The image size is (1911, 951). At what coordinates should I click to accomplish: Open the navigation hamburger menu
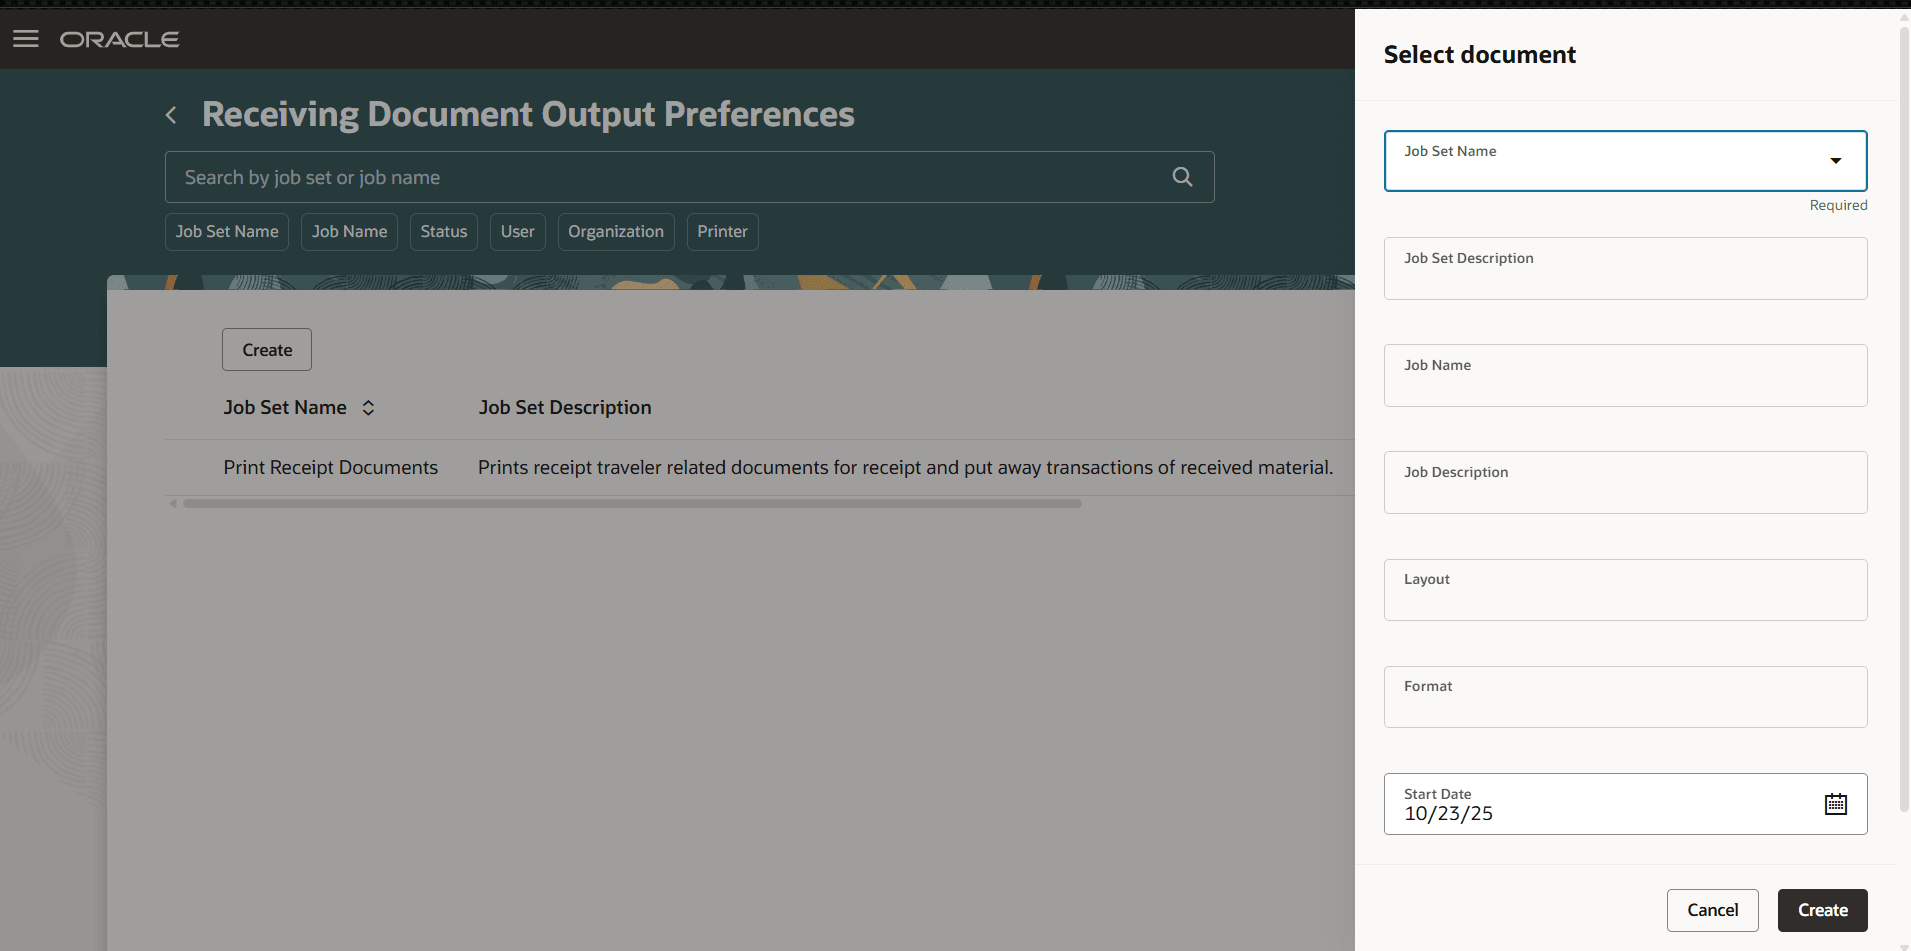coord(25,39)
